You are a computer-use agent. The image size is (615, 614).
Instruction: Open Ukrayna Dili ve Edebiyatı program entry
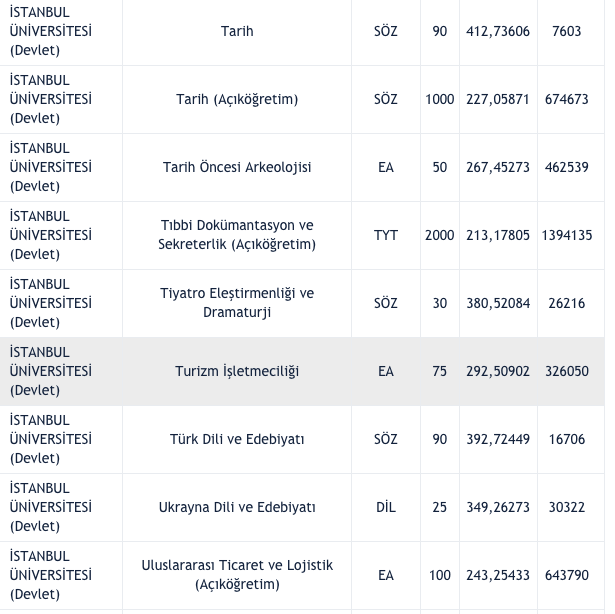[x=237, y=507]
